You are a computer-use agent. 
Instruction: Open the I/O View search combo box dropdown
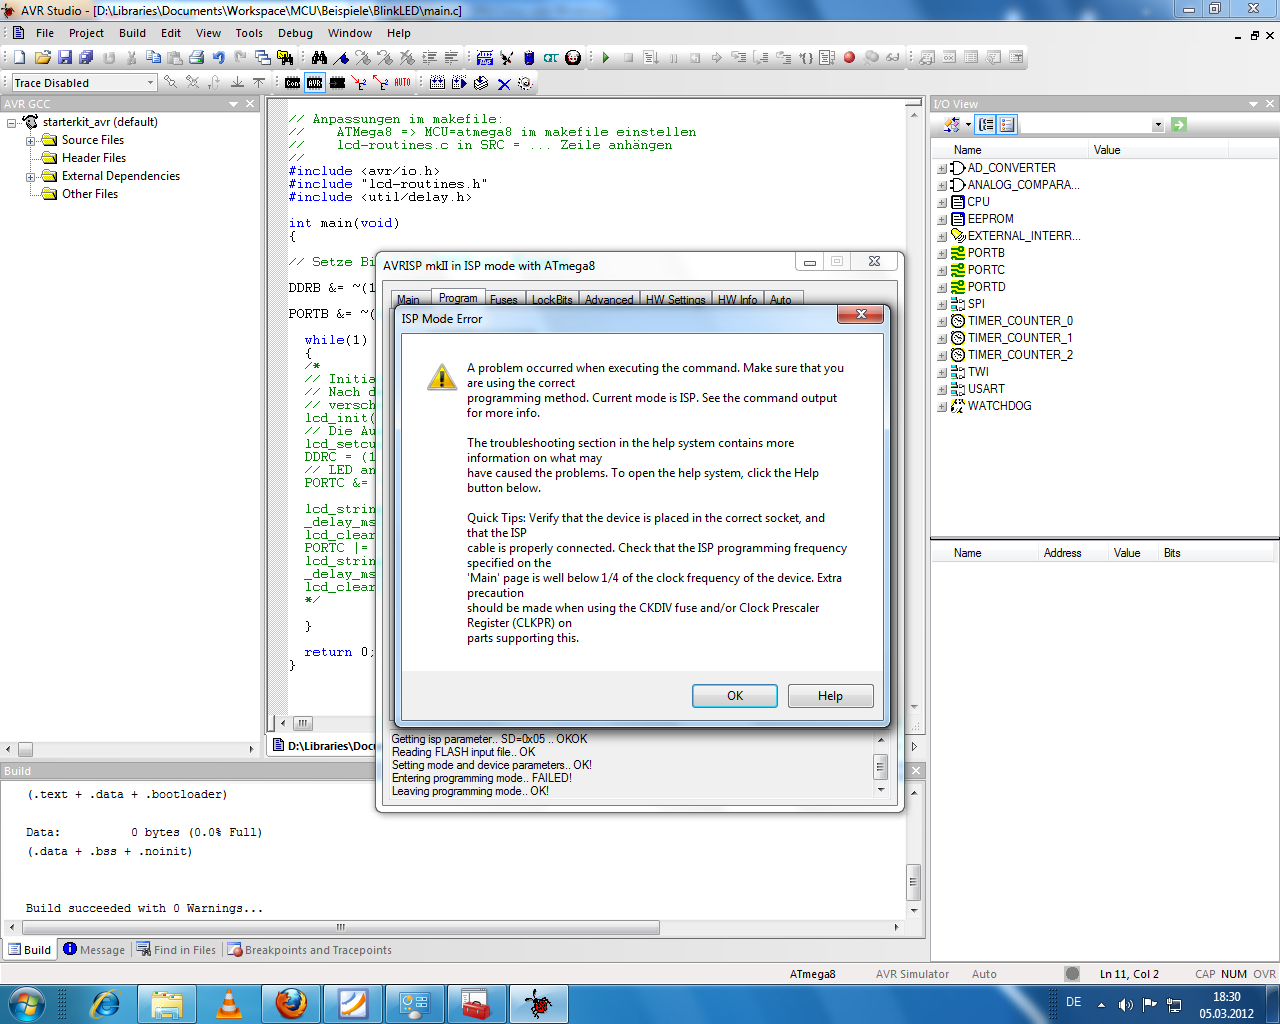coord(1158,125)
